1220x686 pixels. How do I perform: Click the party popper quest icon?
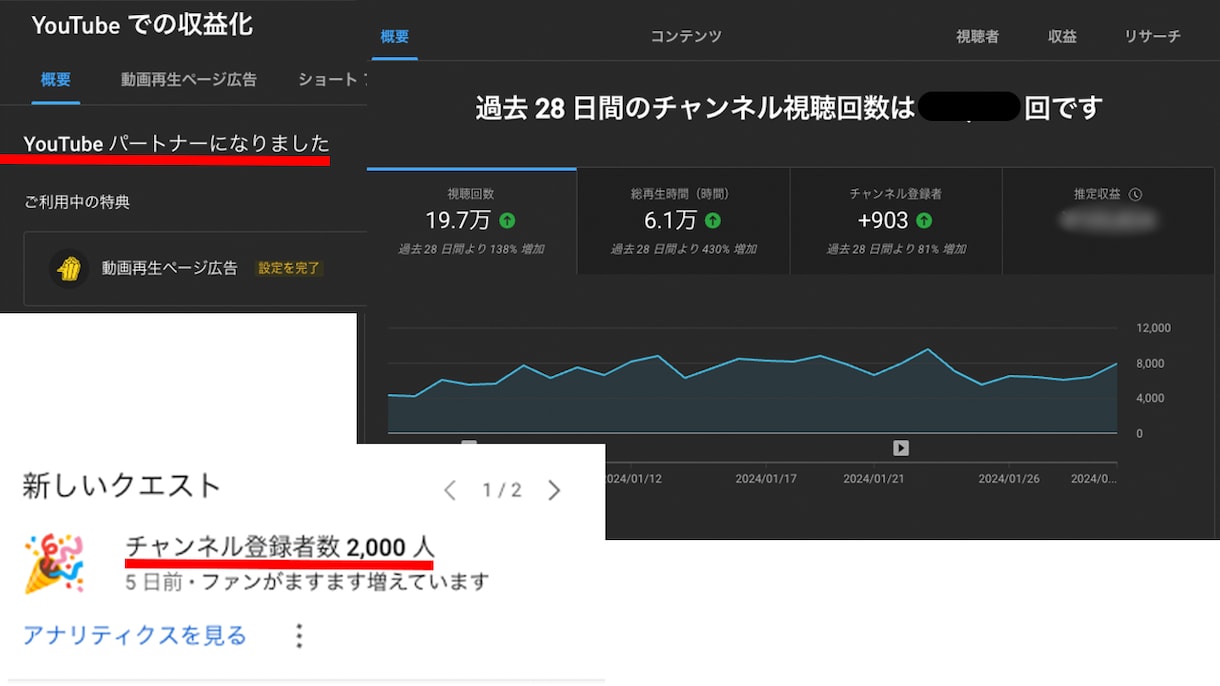tap(54, 563)
